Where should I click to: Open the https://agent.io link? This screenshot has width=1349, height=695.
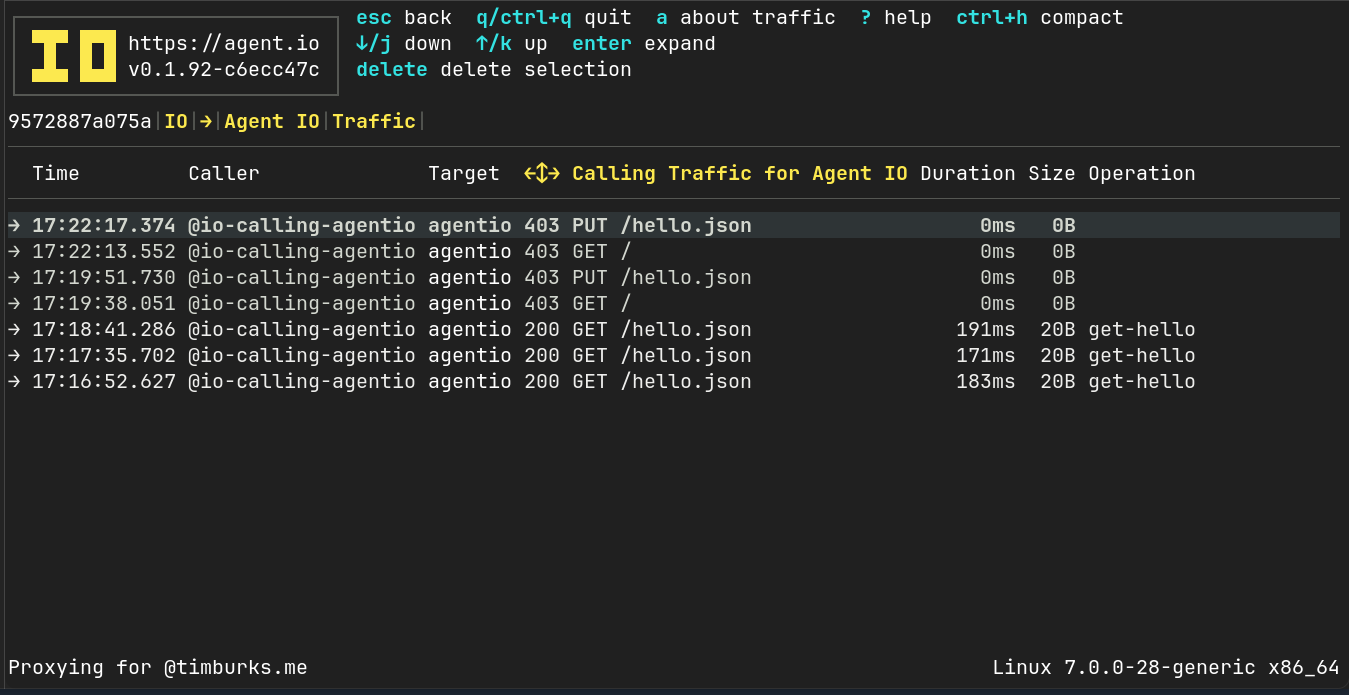tap(224, 44)
